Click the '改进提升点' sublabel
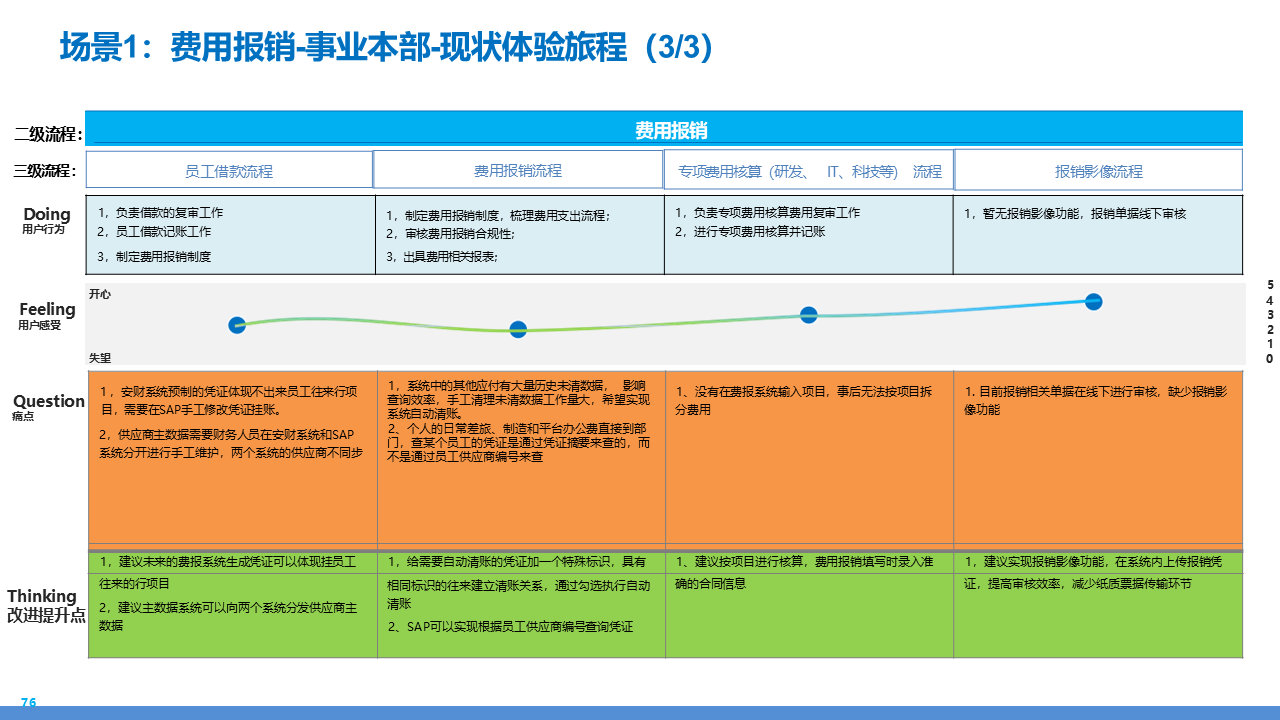 pos(46,615)
